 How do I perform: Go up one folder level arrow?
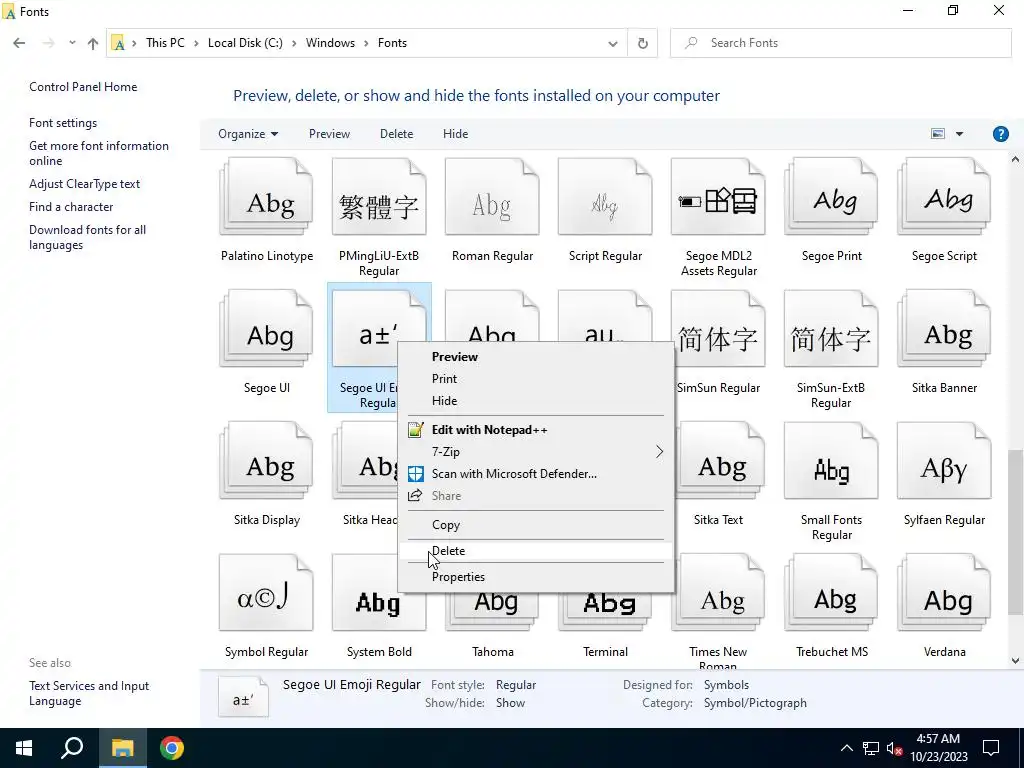tap(93, 43)
